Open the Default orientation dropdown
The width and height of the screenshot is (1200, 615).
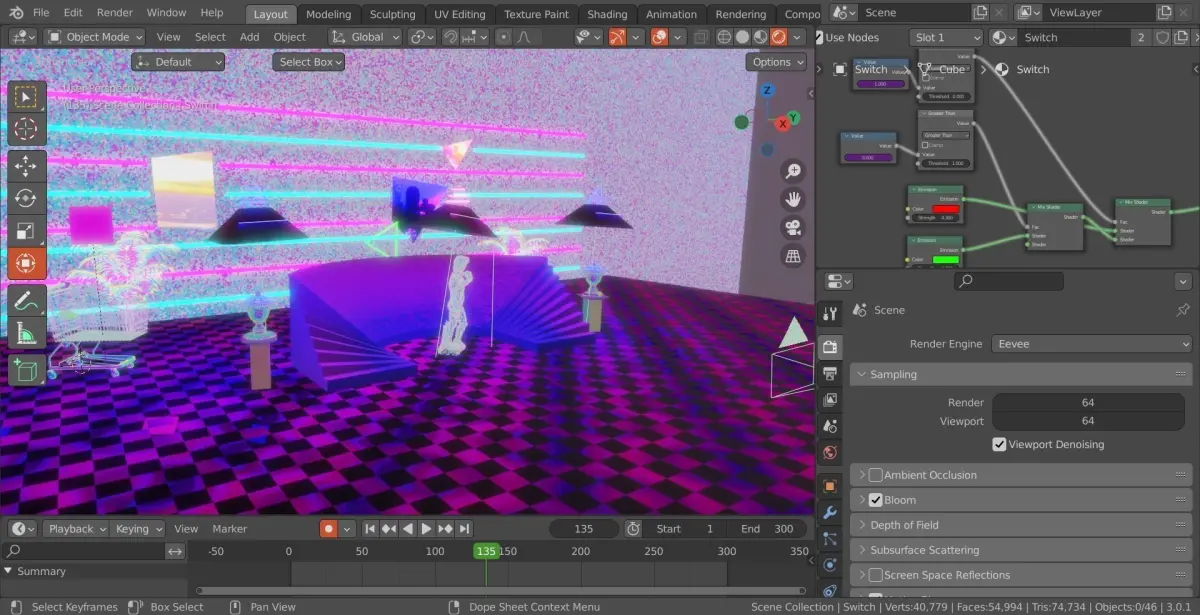click(x=178, y=62)
